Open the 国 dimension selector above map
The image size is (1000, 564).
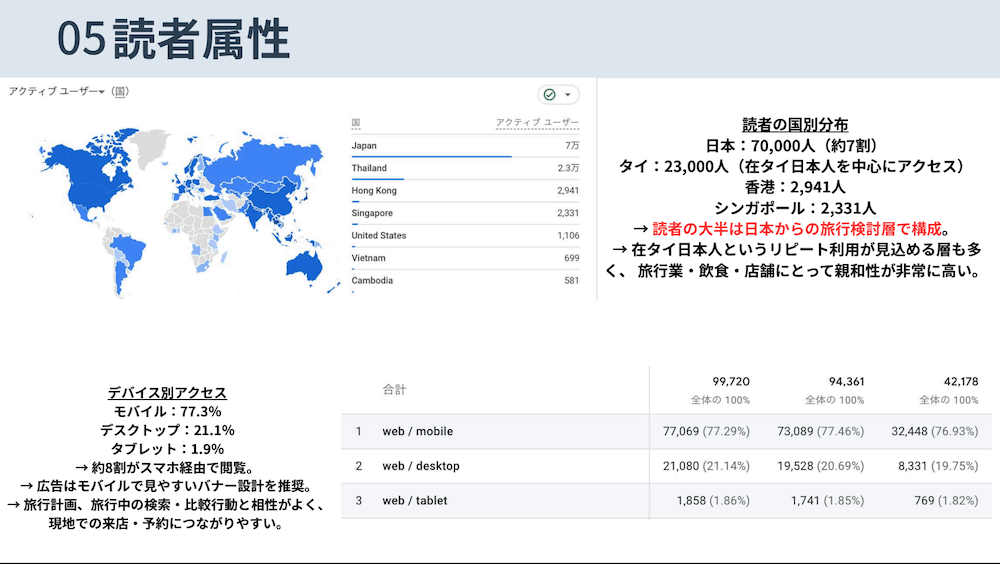[x=120, y=92]
